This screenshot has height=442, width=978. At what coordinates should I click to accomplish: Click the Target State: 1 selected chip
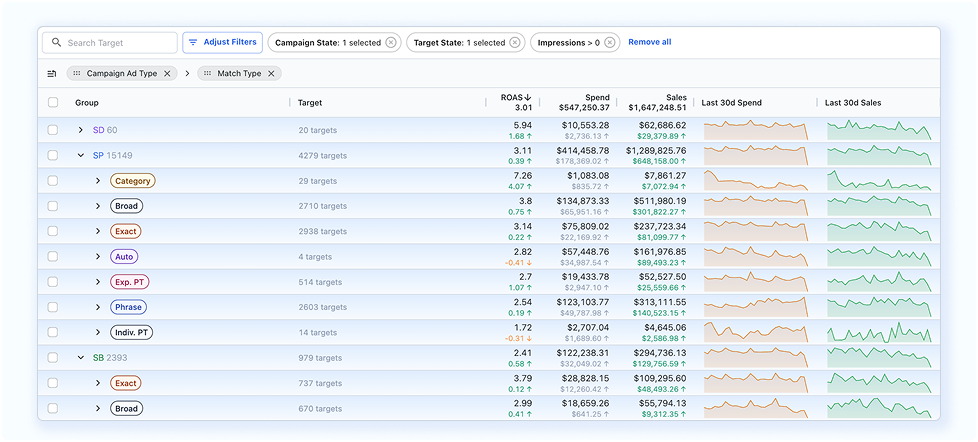click(465, 42)
